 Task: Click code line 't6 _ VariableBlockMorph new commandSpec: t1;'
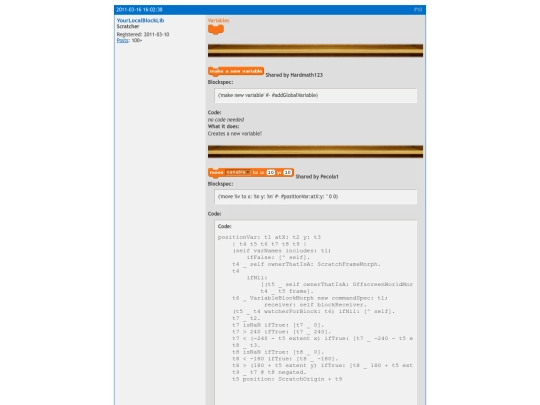[310, 298]
